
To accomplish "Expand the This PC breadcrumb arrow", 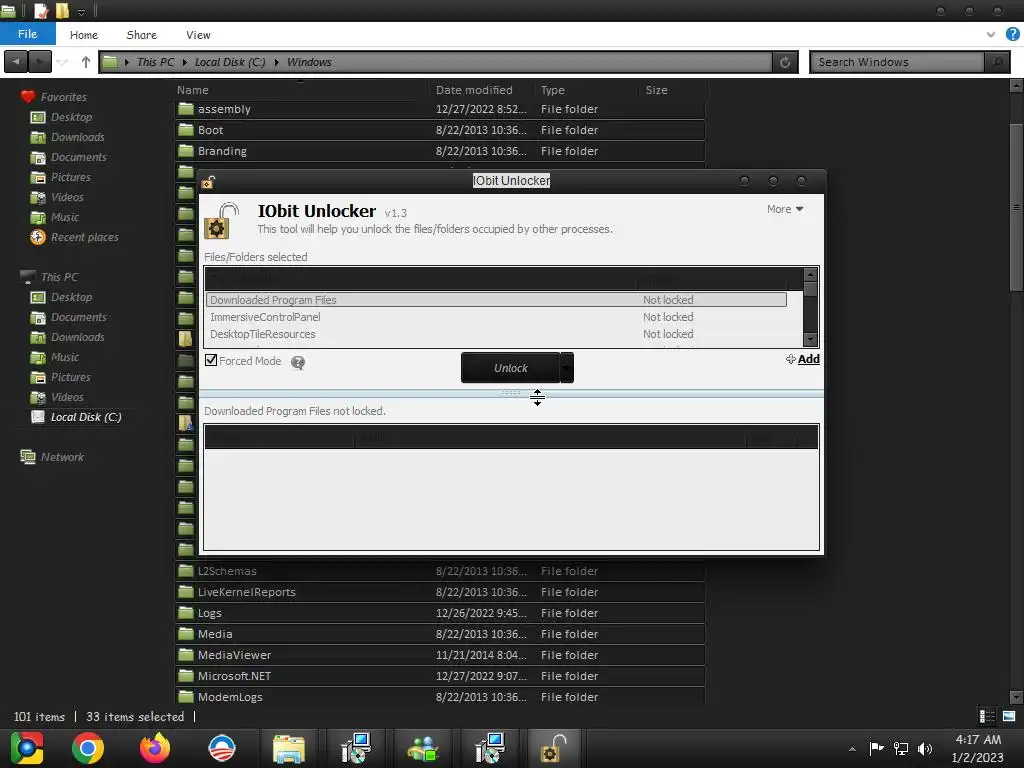I will [x=185, y=62].
